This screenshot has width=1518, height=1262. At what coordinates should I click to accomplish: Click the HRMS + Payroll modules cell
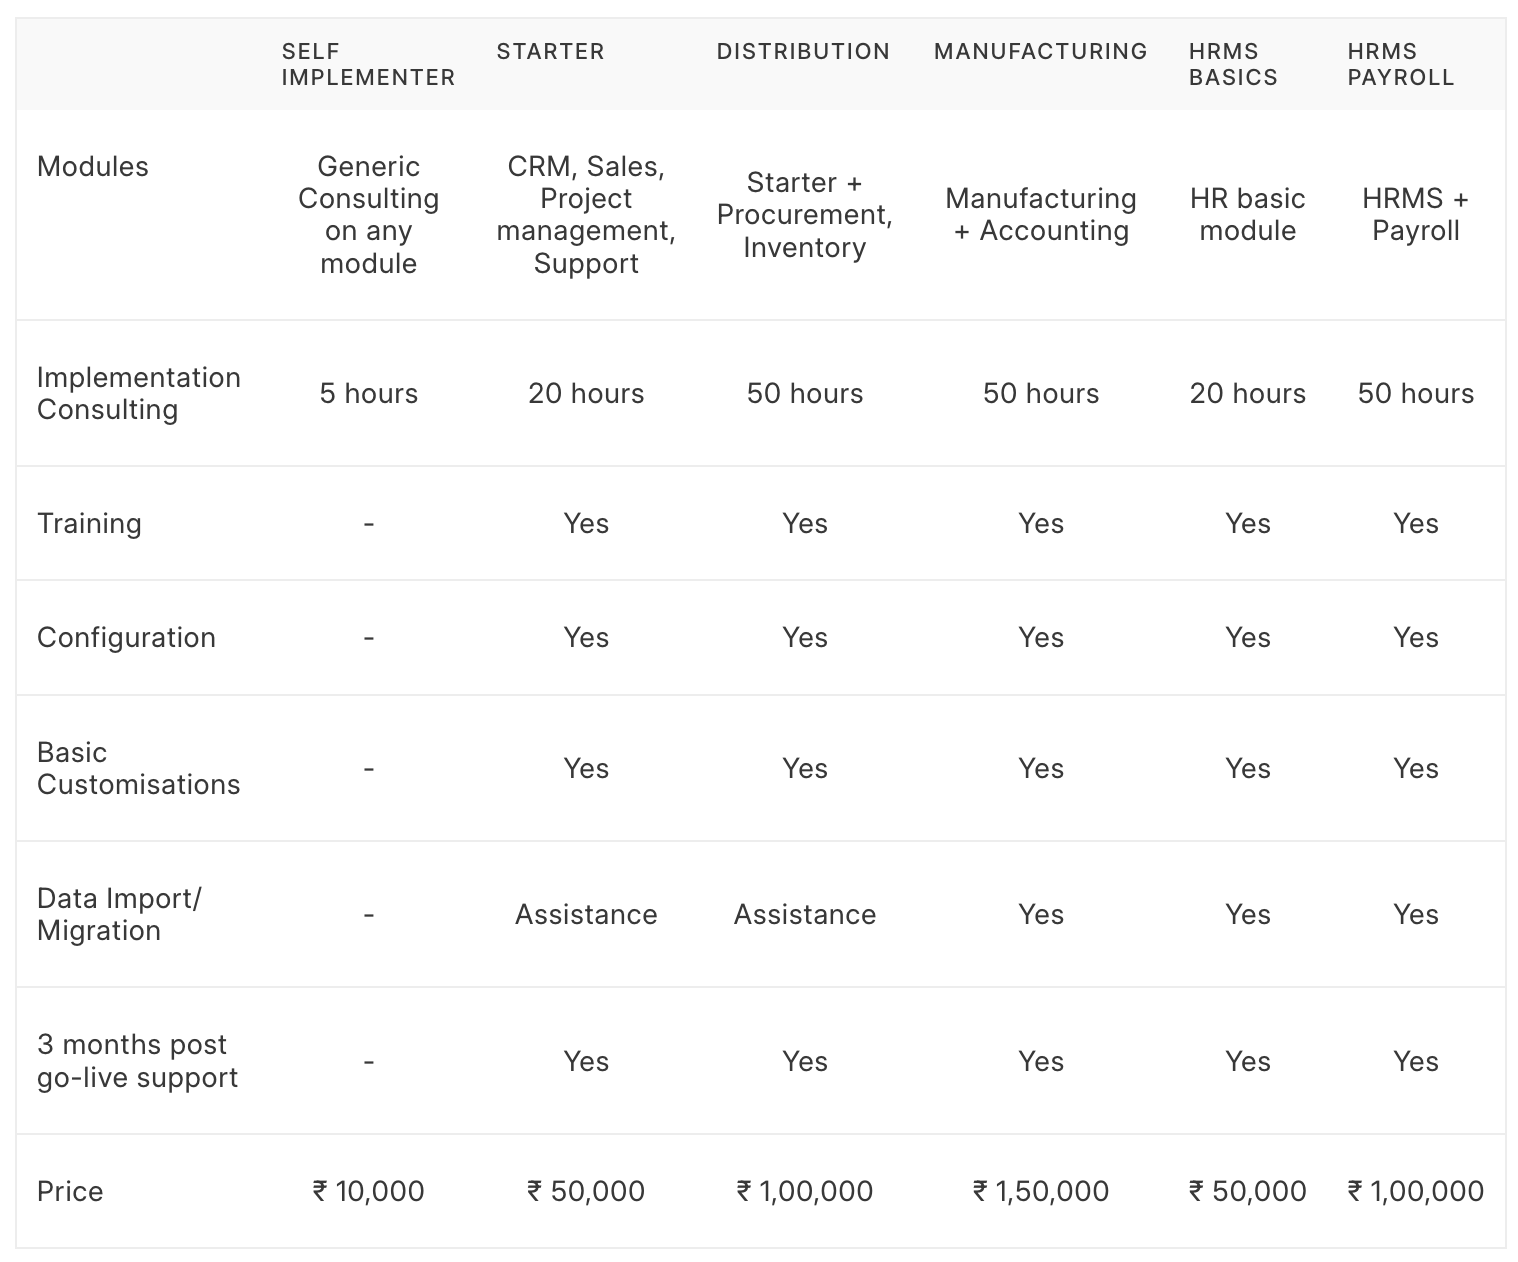point(1415,214)
